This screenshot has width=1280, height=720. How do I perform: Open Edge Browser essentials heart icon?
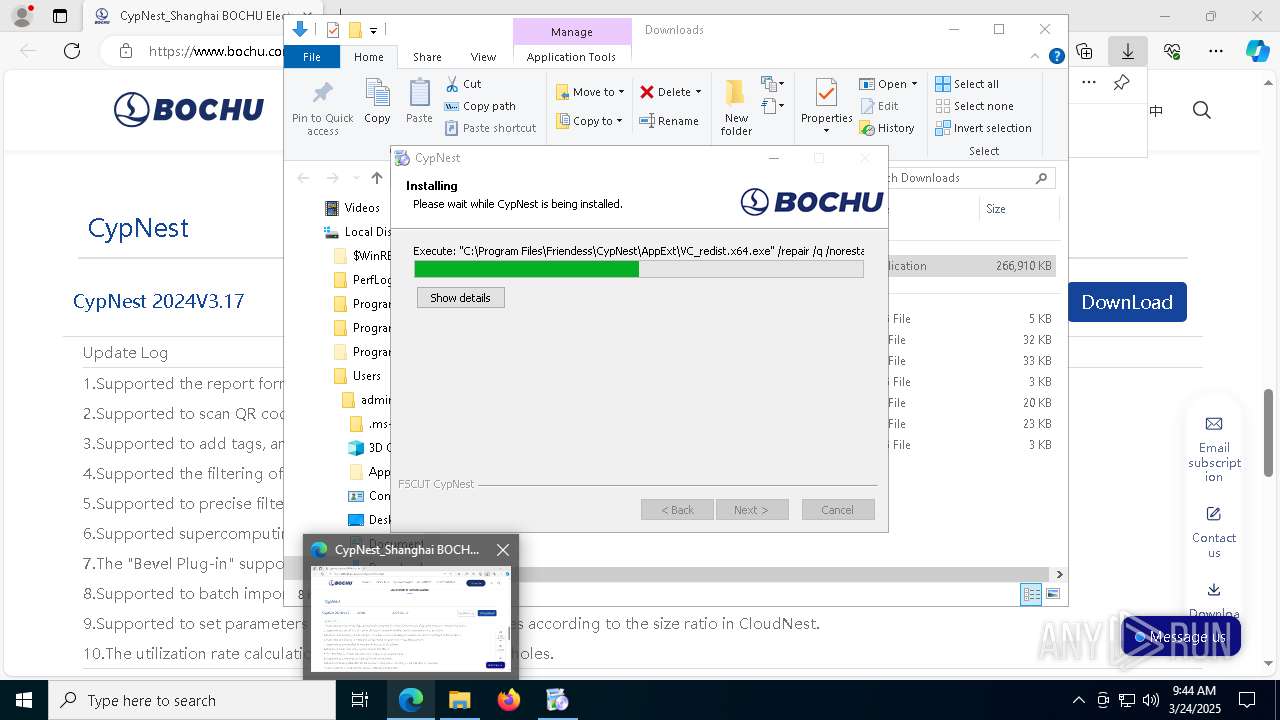pyautogui.click(x=1171, y=51)
